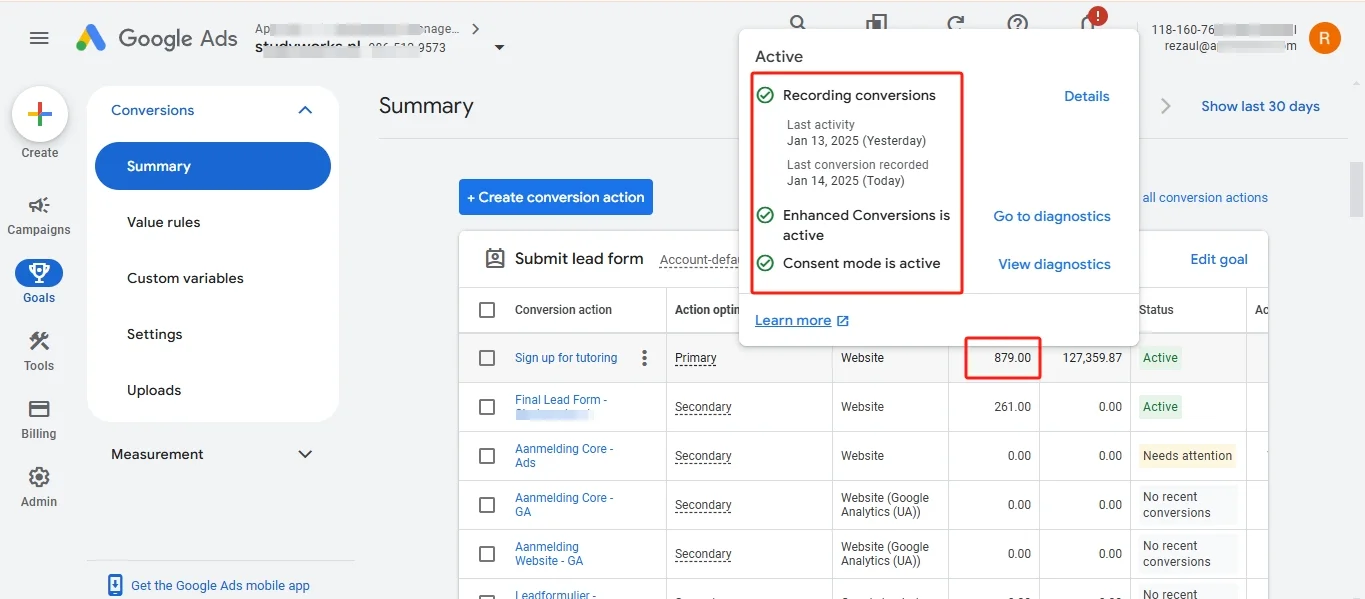Image resolution: width=1365 pixels, height=599 pixels.
Task: Click the Create plus button
Action: point(40,115)
